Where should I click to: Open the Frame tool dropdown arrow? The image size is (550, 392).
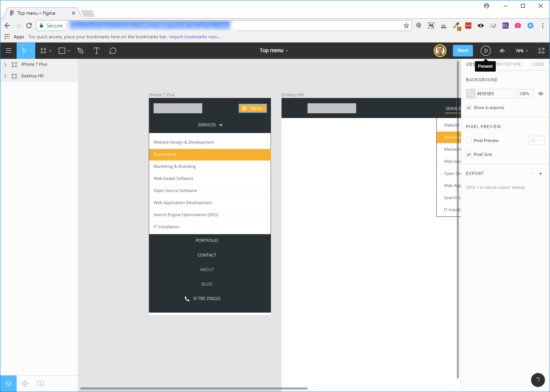50,51
